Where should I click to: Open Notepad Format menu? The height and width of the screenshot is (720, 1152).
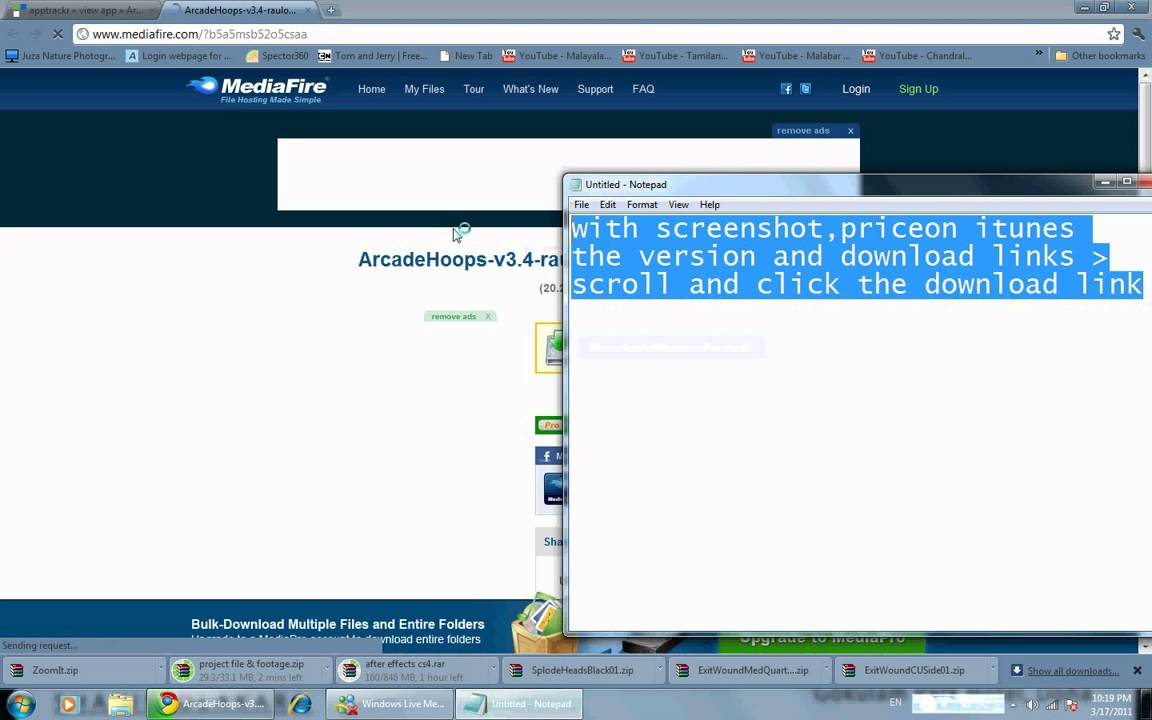click(x=642, y=205)
